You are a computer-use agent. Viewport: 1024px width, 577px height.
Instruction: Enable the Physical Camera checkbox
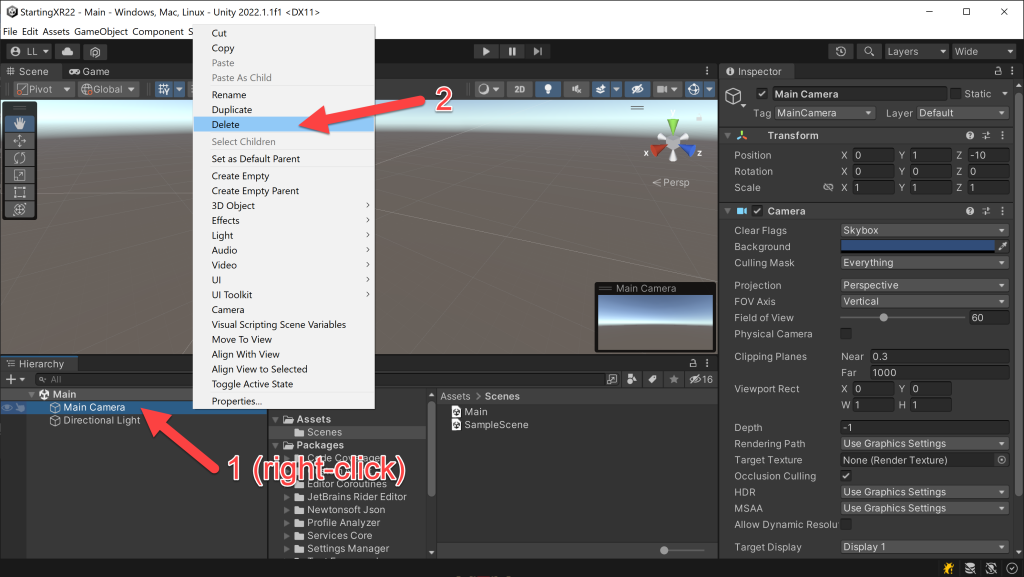pos(846,334)
